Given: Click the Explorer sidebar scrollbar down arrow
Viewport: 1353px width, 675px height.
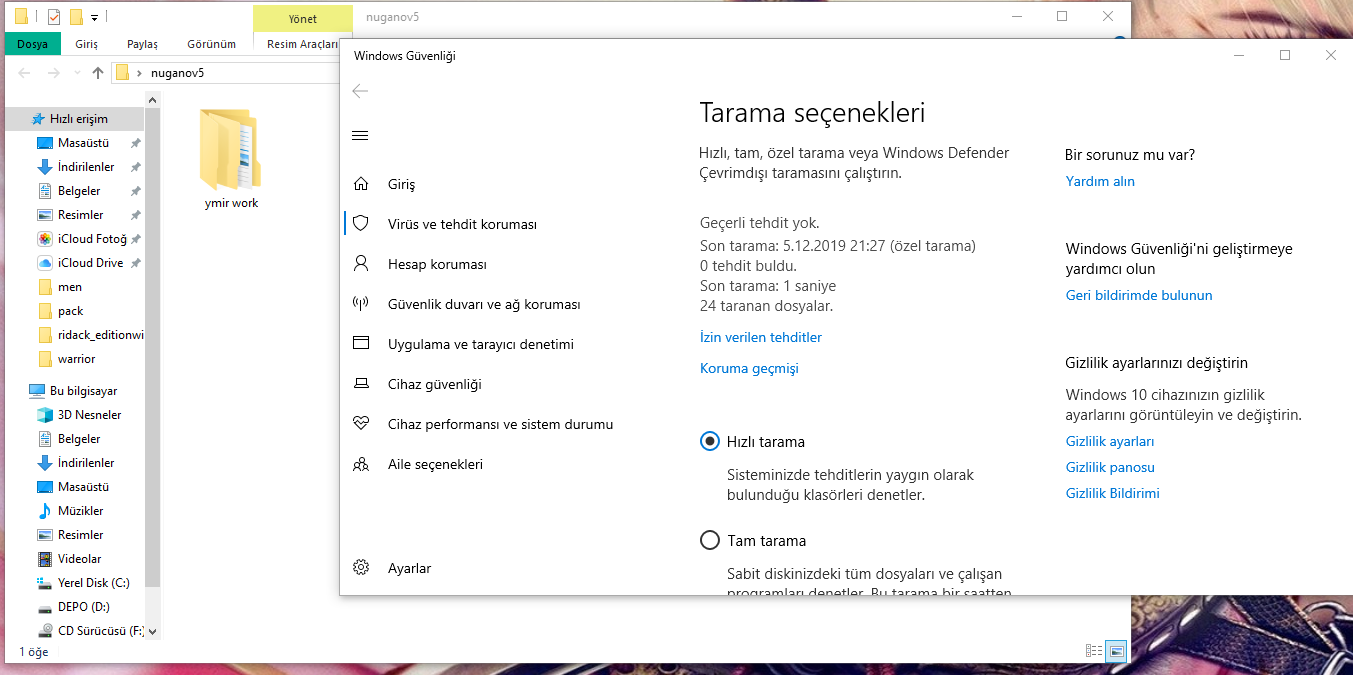Looking at the screenshot, I should [153, 631].
